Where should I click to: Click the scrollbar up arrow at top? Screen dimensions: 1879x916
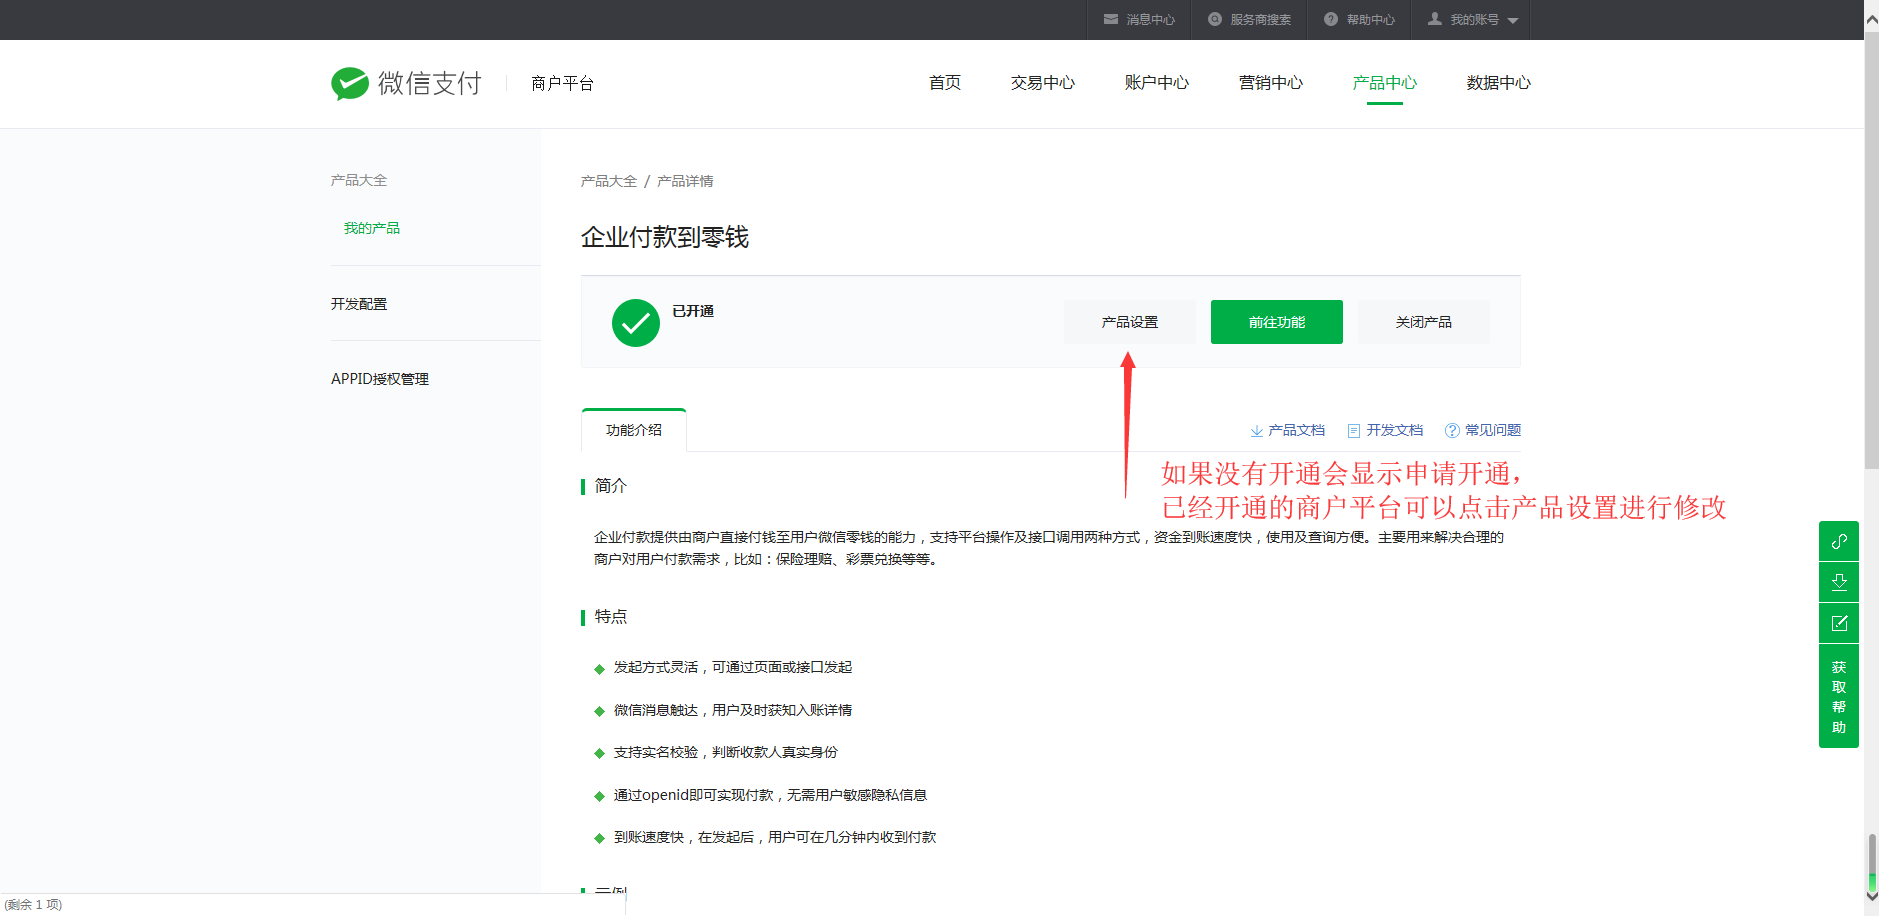click(1871, 20)
